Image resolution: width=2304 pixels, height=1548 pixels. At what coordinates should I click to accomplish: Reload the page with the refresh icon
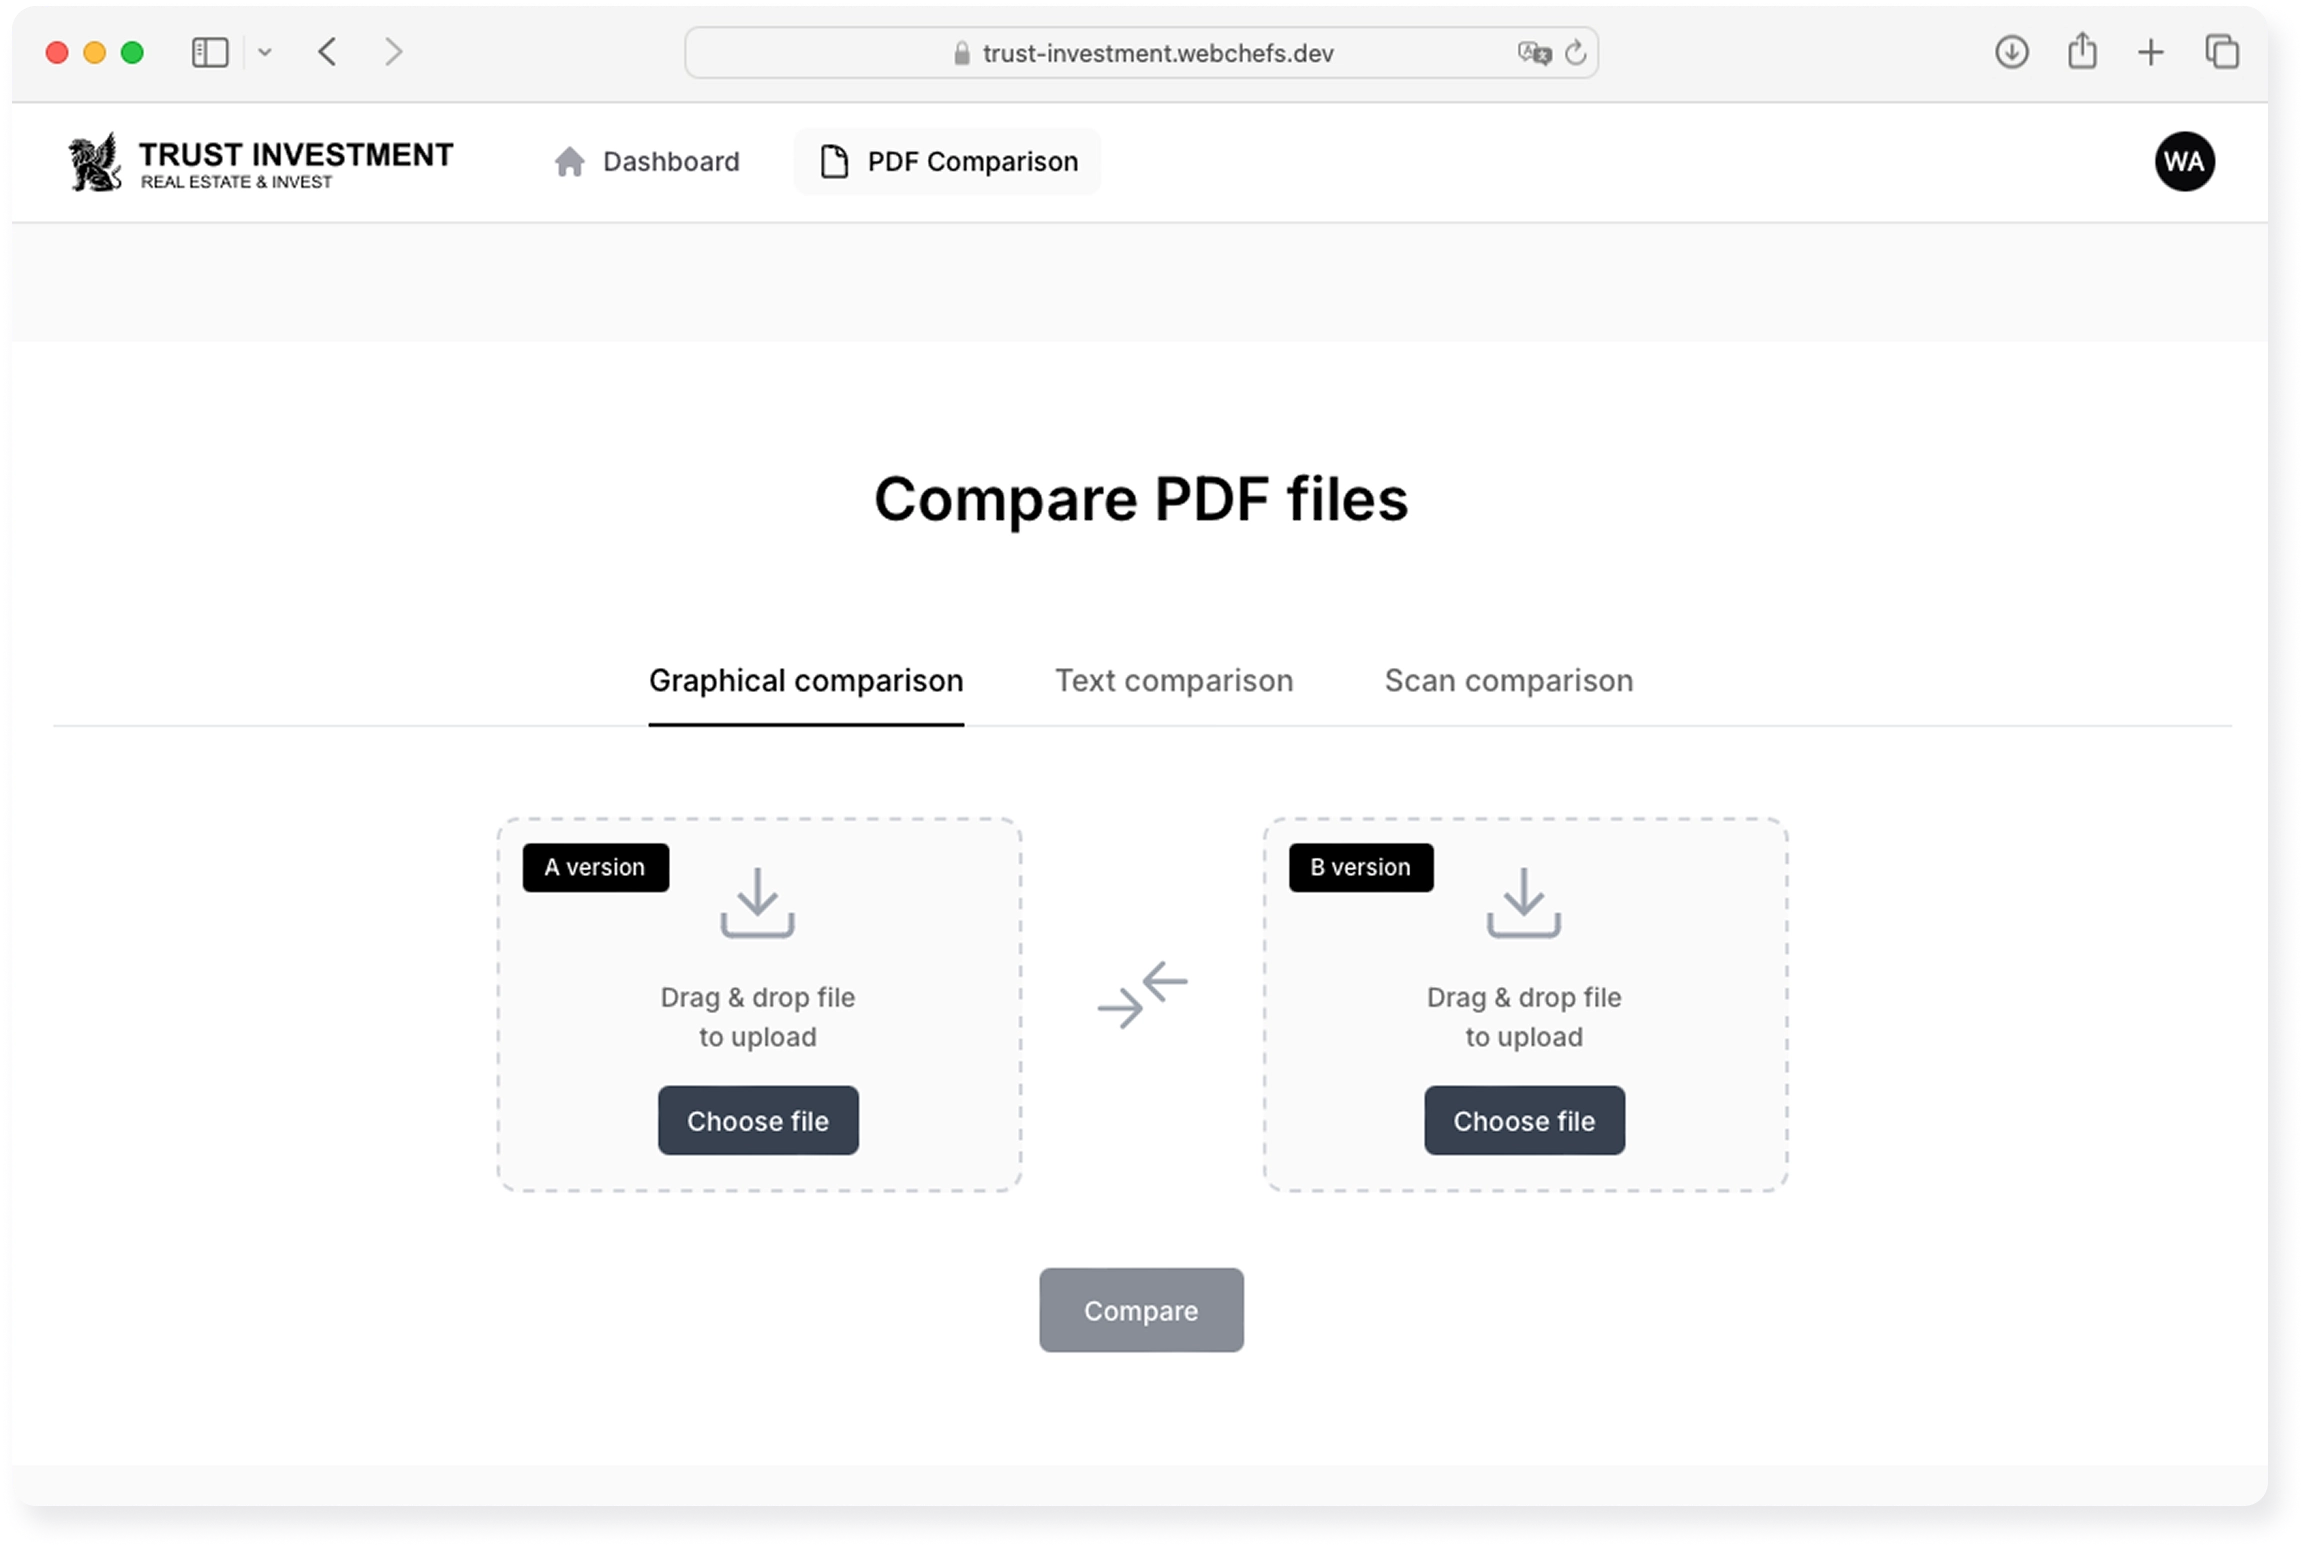1575,53
